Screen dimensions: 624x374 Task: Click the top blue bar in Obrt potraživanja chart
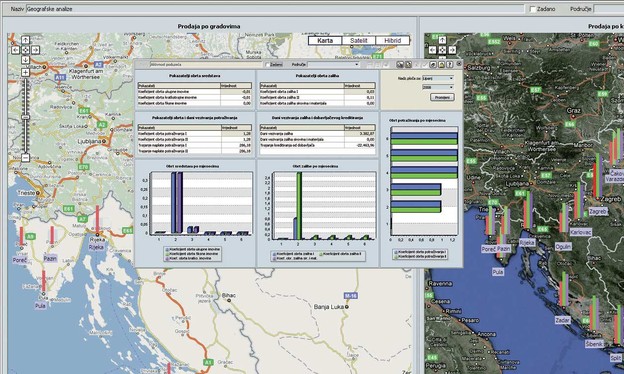tap(424, 136)
